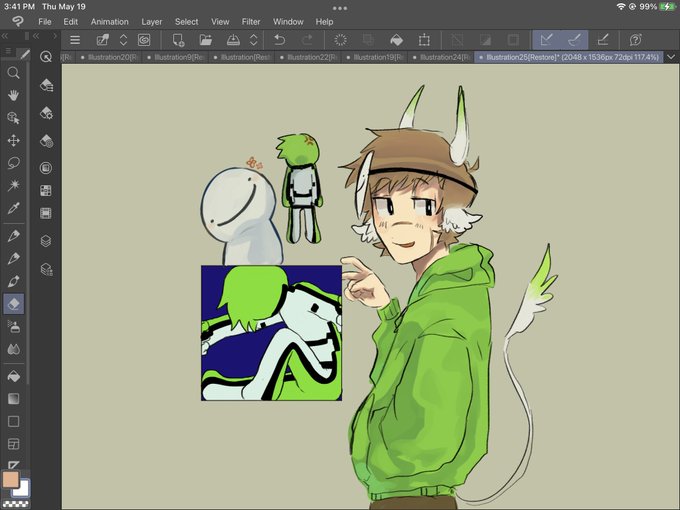Undo the last action

tap(280, 40)
